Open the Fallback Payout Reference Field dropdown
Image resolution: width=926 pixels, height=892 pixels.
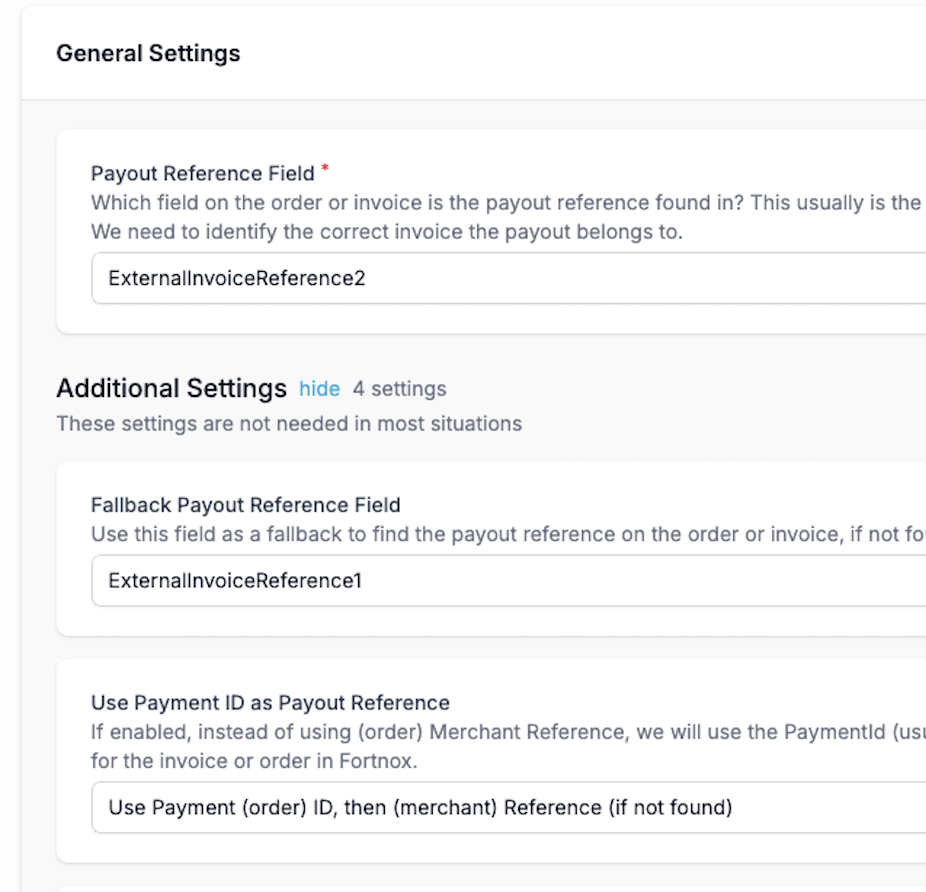tap(508, 581)
